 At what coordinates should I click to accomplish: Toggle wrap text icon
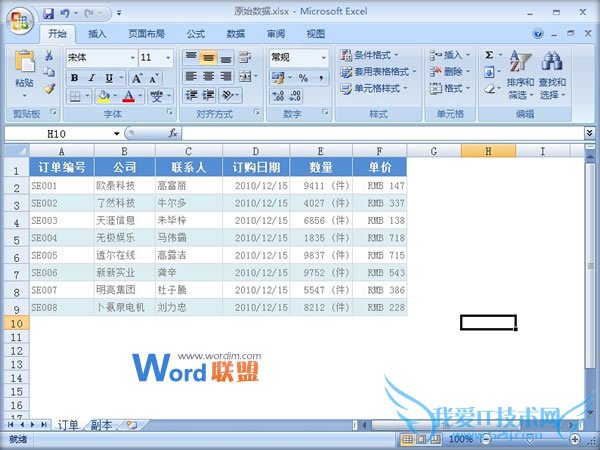tap(245, 58)
